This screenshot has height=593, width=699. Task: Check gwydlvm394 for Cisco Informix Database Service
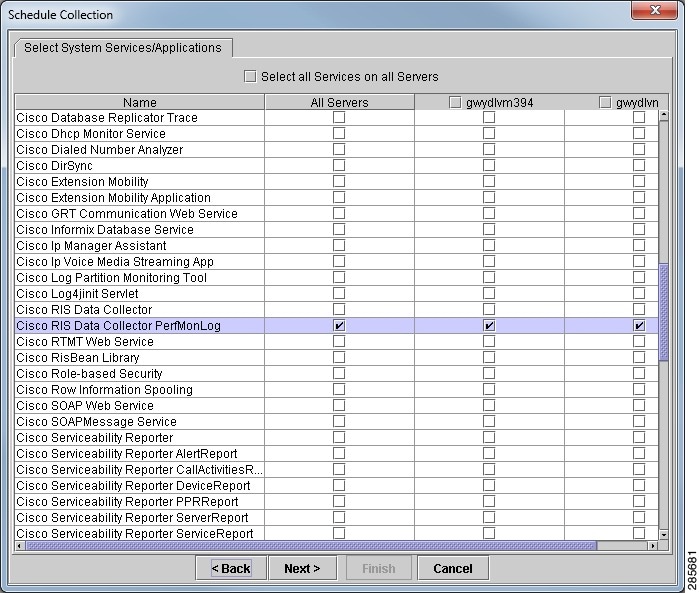pos(489,230)
